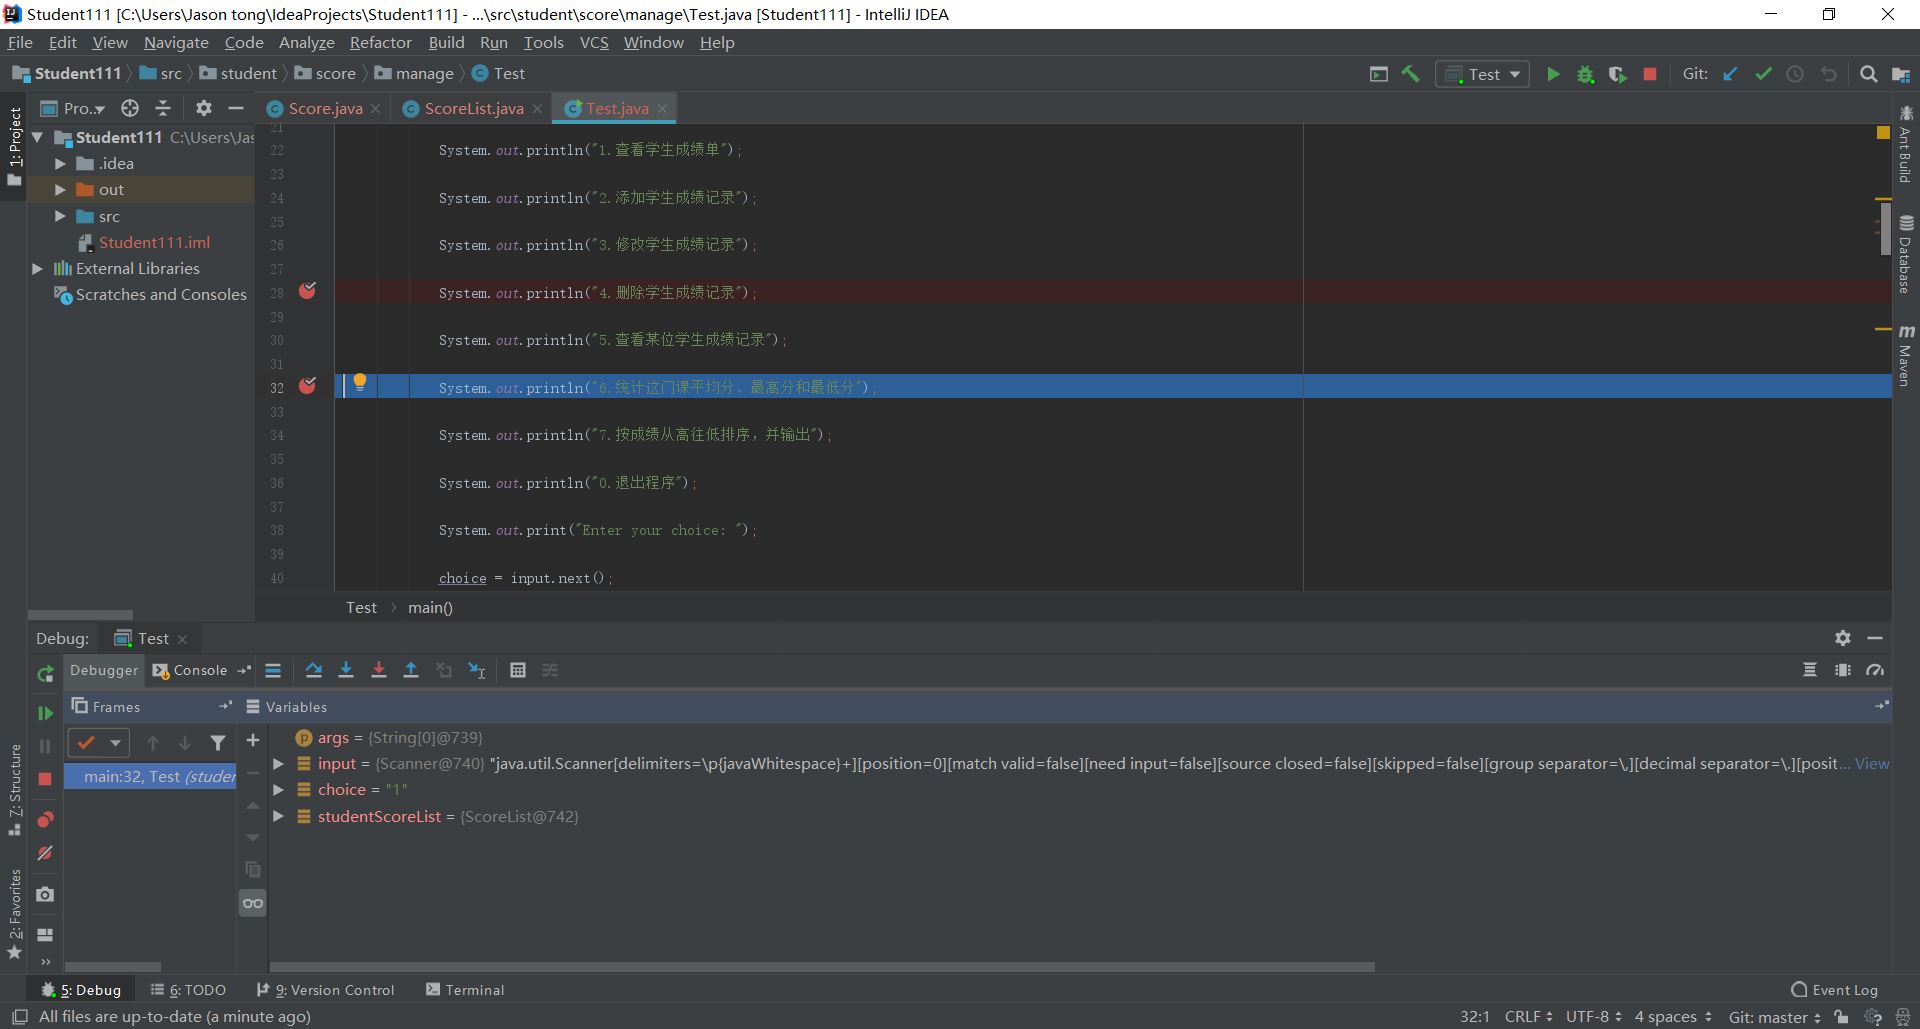Open the Event Log
Viewport: 1920px width, 1029px height.
pos(1835,990)
